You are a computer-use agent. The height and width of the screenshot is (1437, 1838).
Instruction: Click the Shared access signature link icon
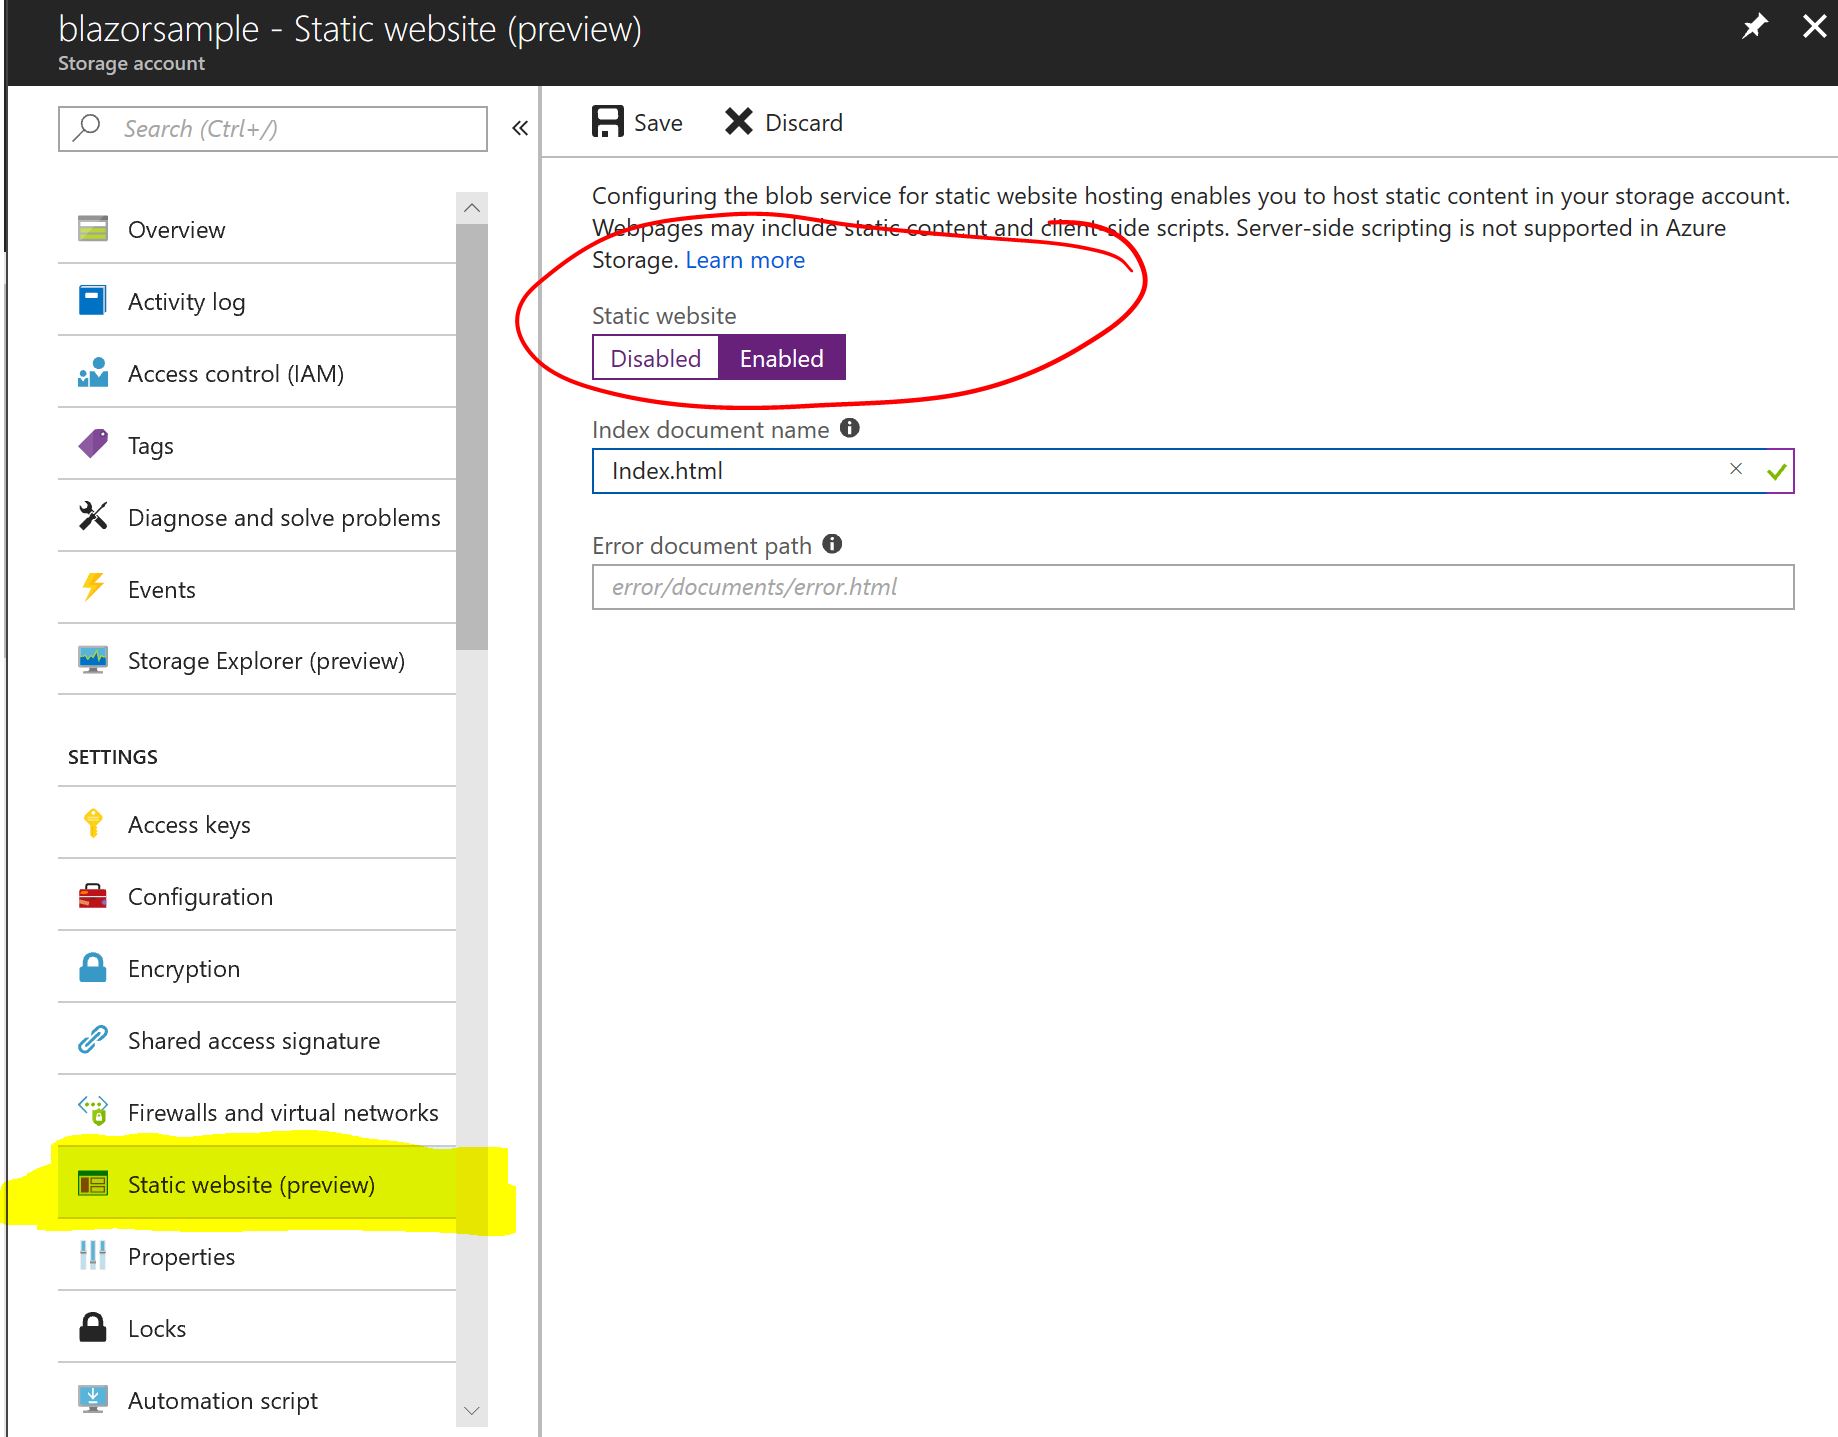[x=93, y=1040]
